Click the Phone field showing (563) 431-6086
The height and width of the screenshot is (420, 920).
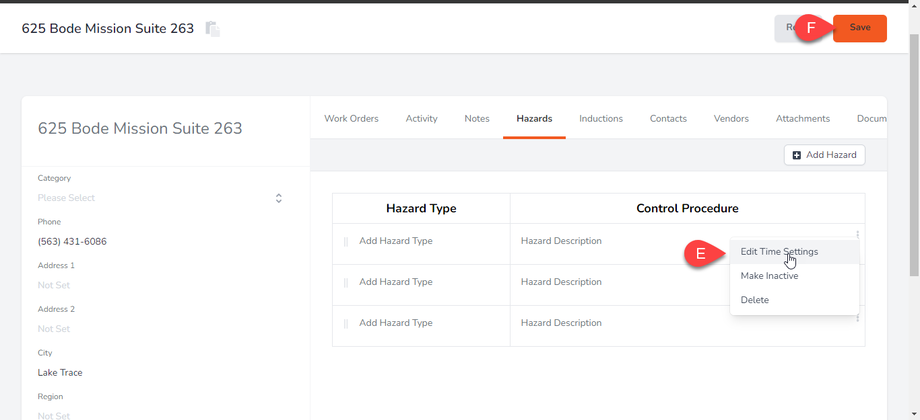(73, 242)
